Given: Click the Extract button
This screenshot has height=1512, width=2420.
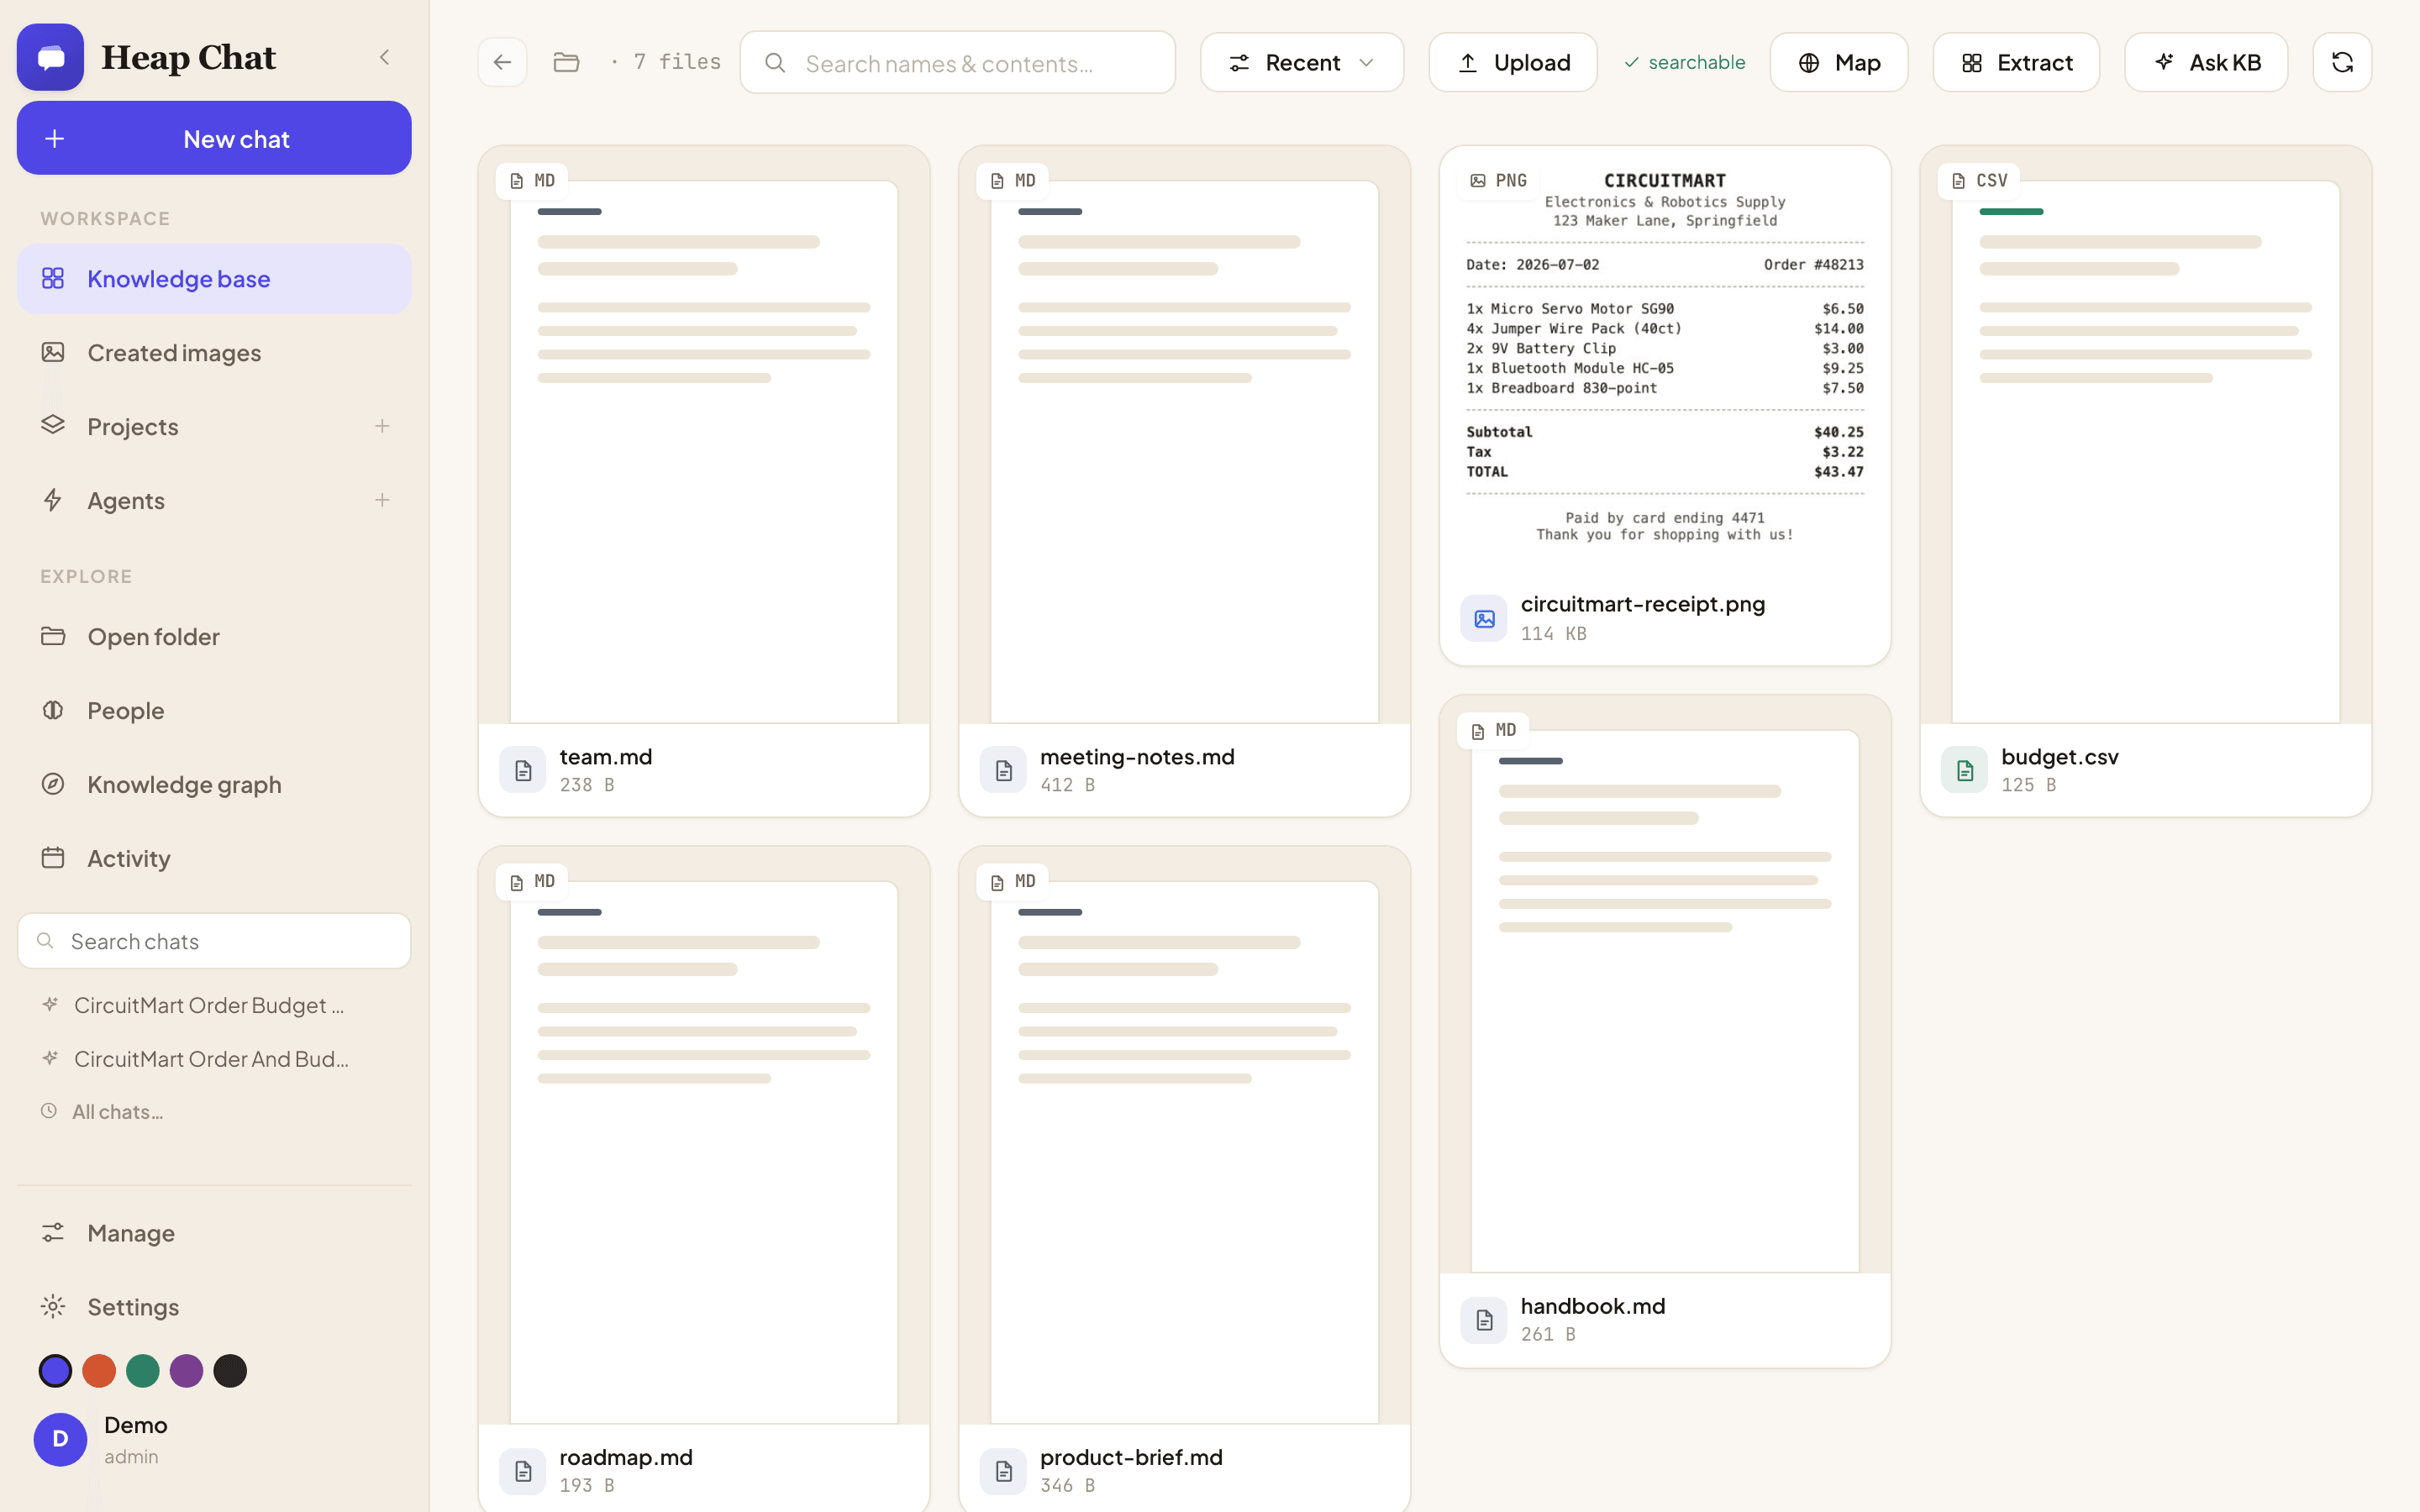Looking at the screenshot, I should [x=2015, y=62].
